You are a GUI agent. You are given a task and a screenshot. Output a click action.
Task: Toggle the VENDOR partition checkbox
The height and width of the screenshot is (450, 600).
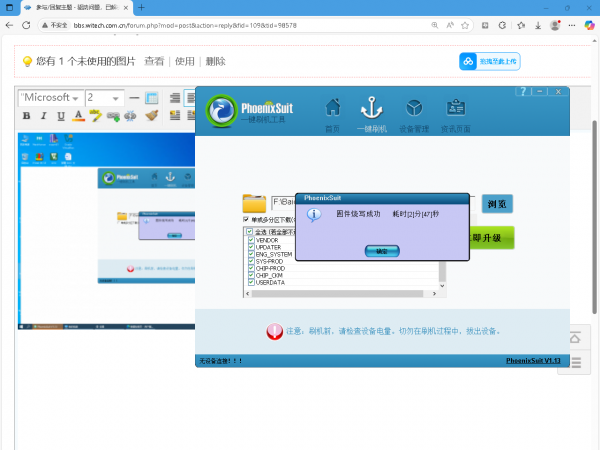point(251,240)
